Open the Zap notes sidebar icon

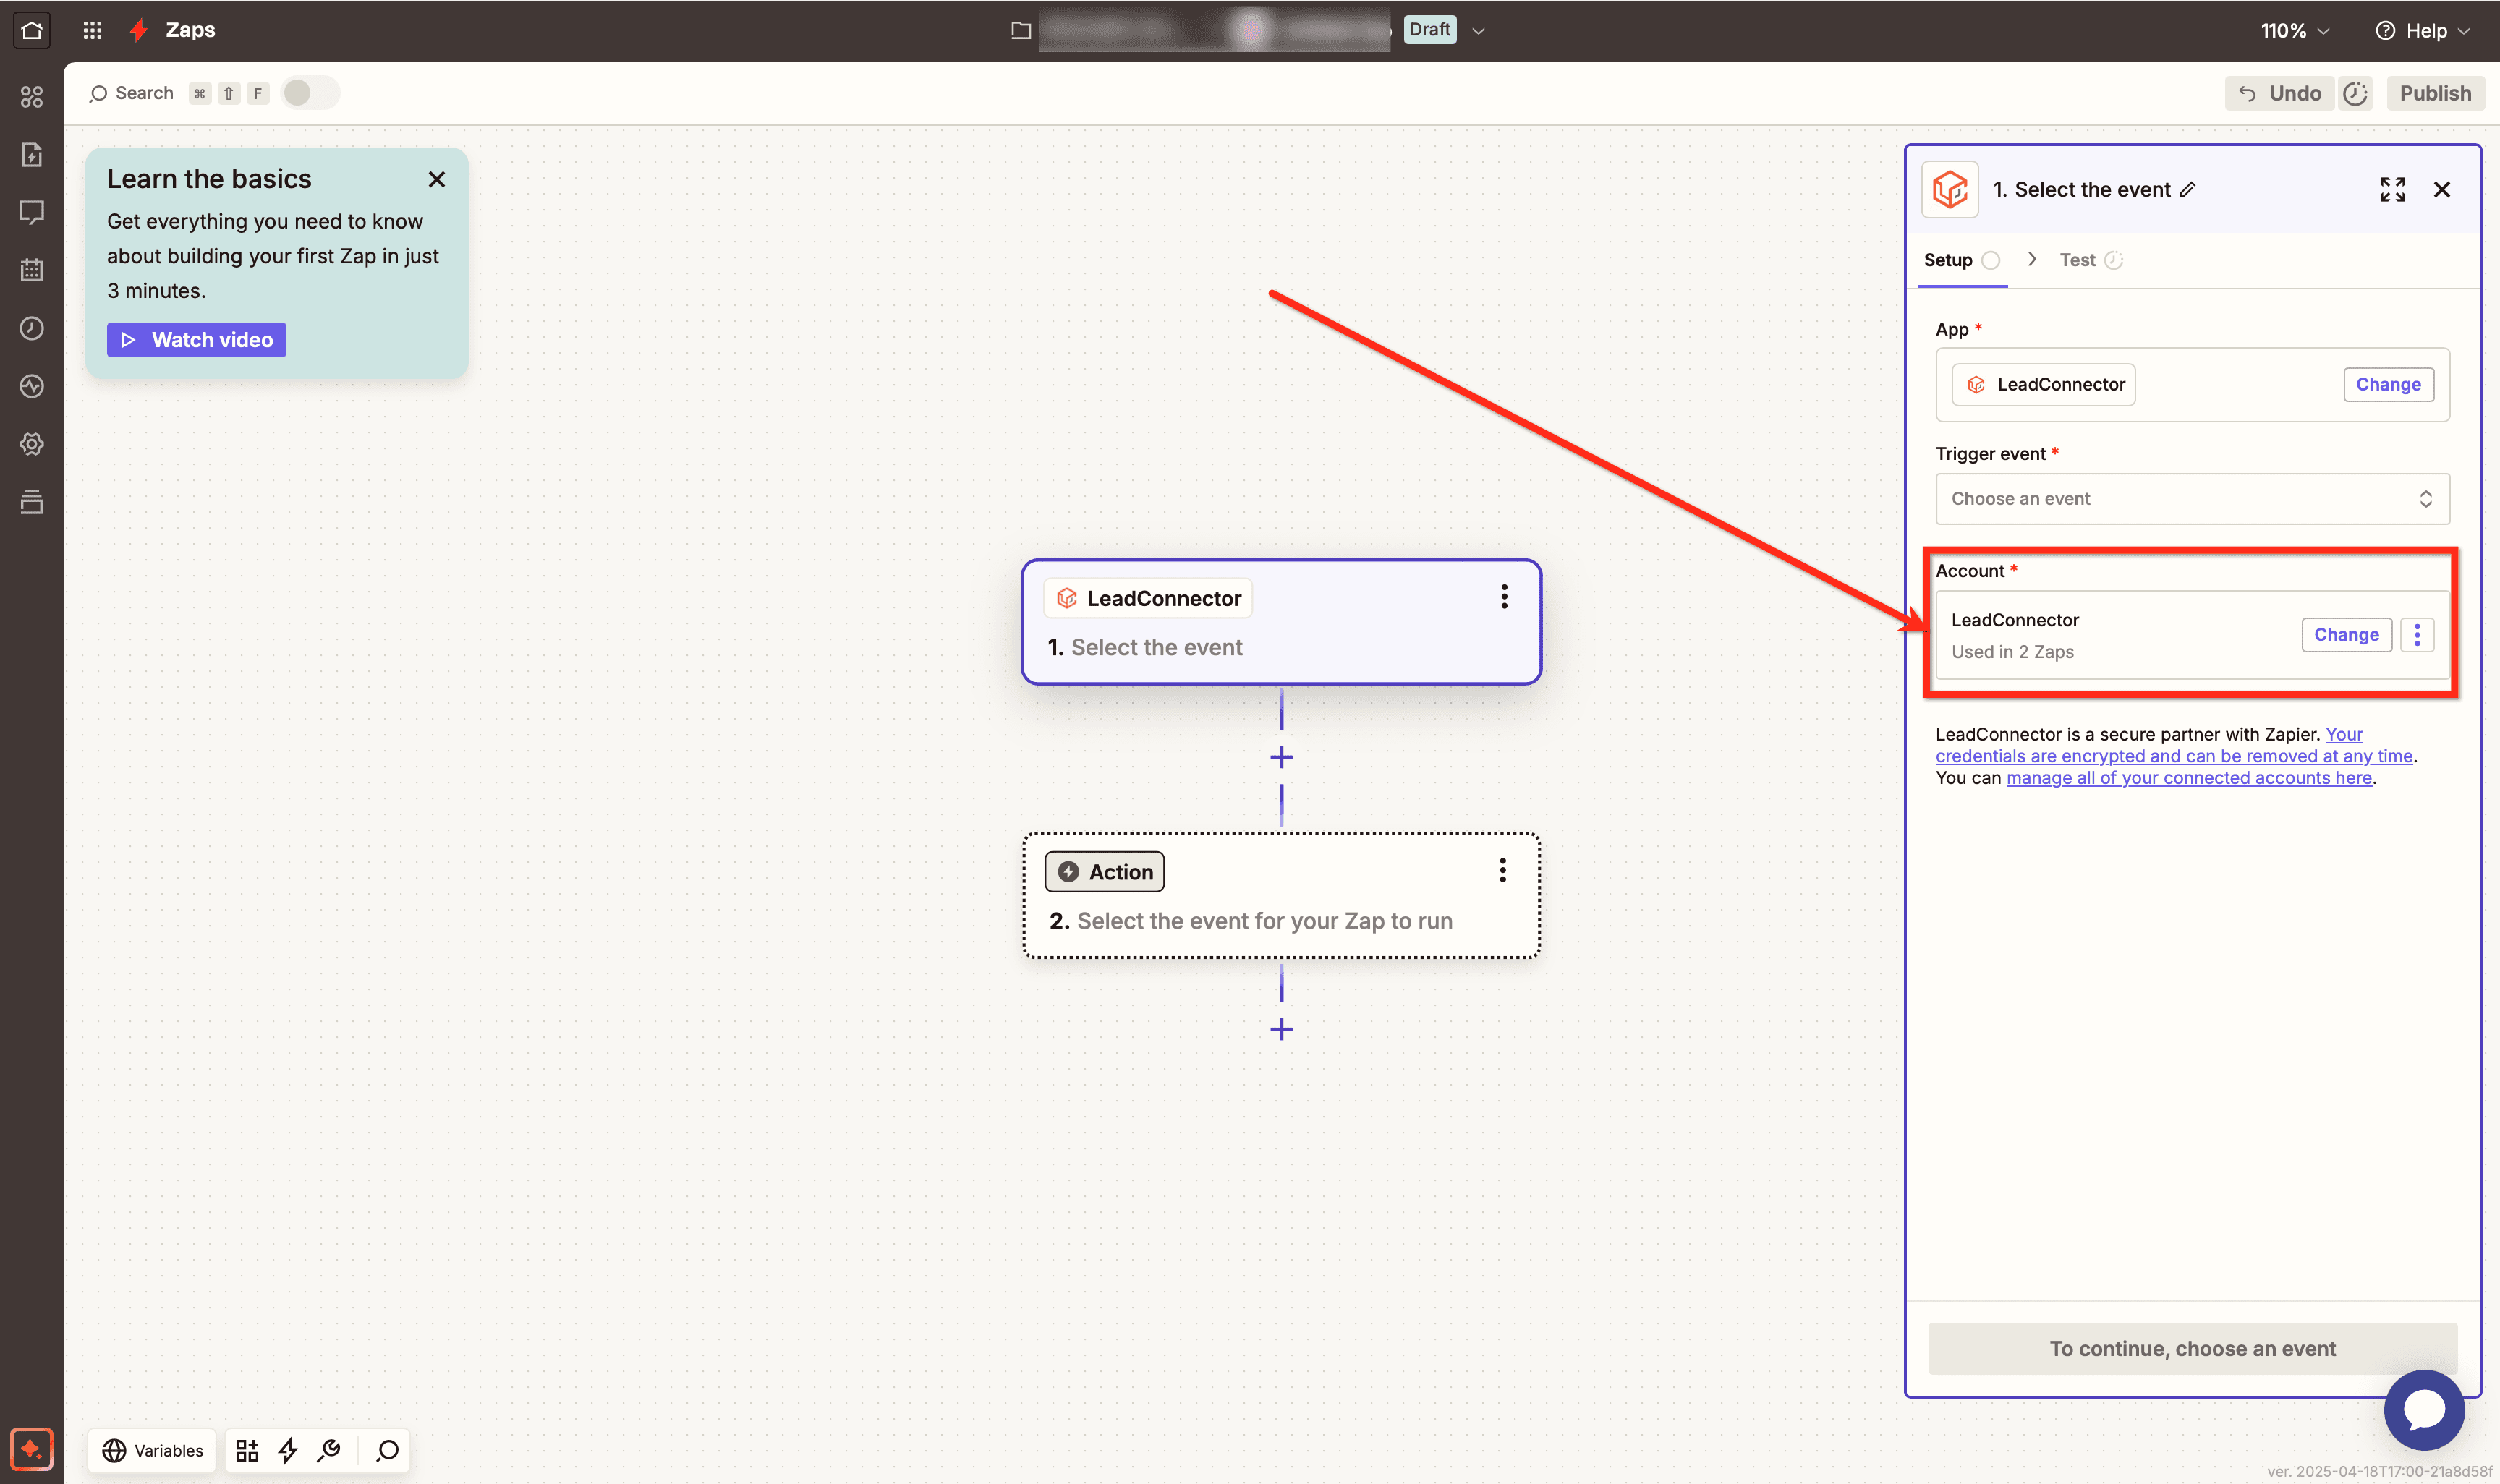click(32, 154)
